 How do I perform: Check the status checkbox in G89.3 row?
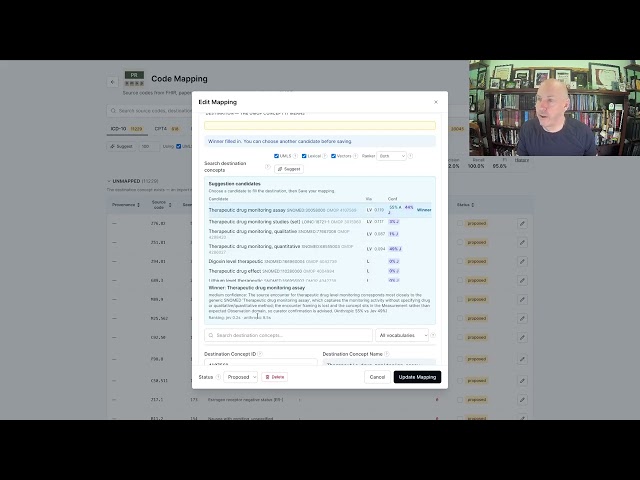[x=460, y=280]
